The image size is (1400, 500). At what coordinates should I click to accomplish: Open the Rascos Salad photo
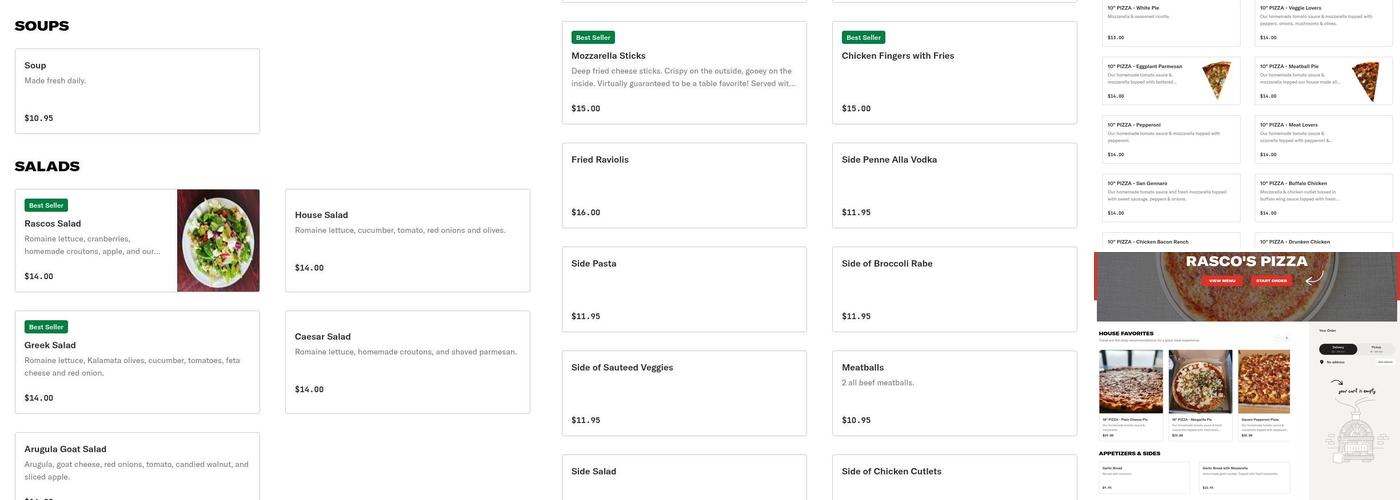218,241
